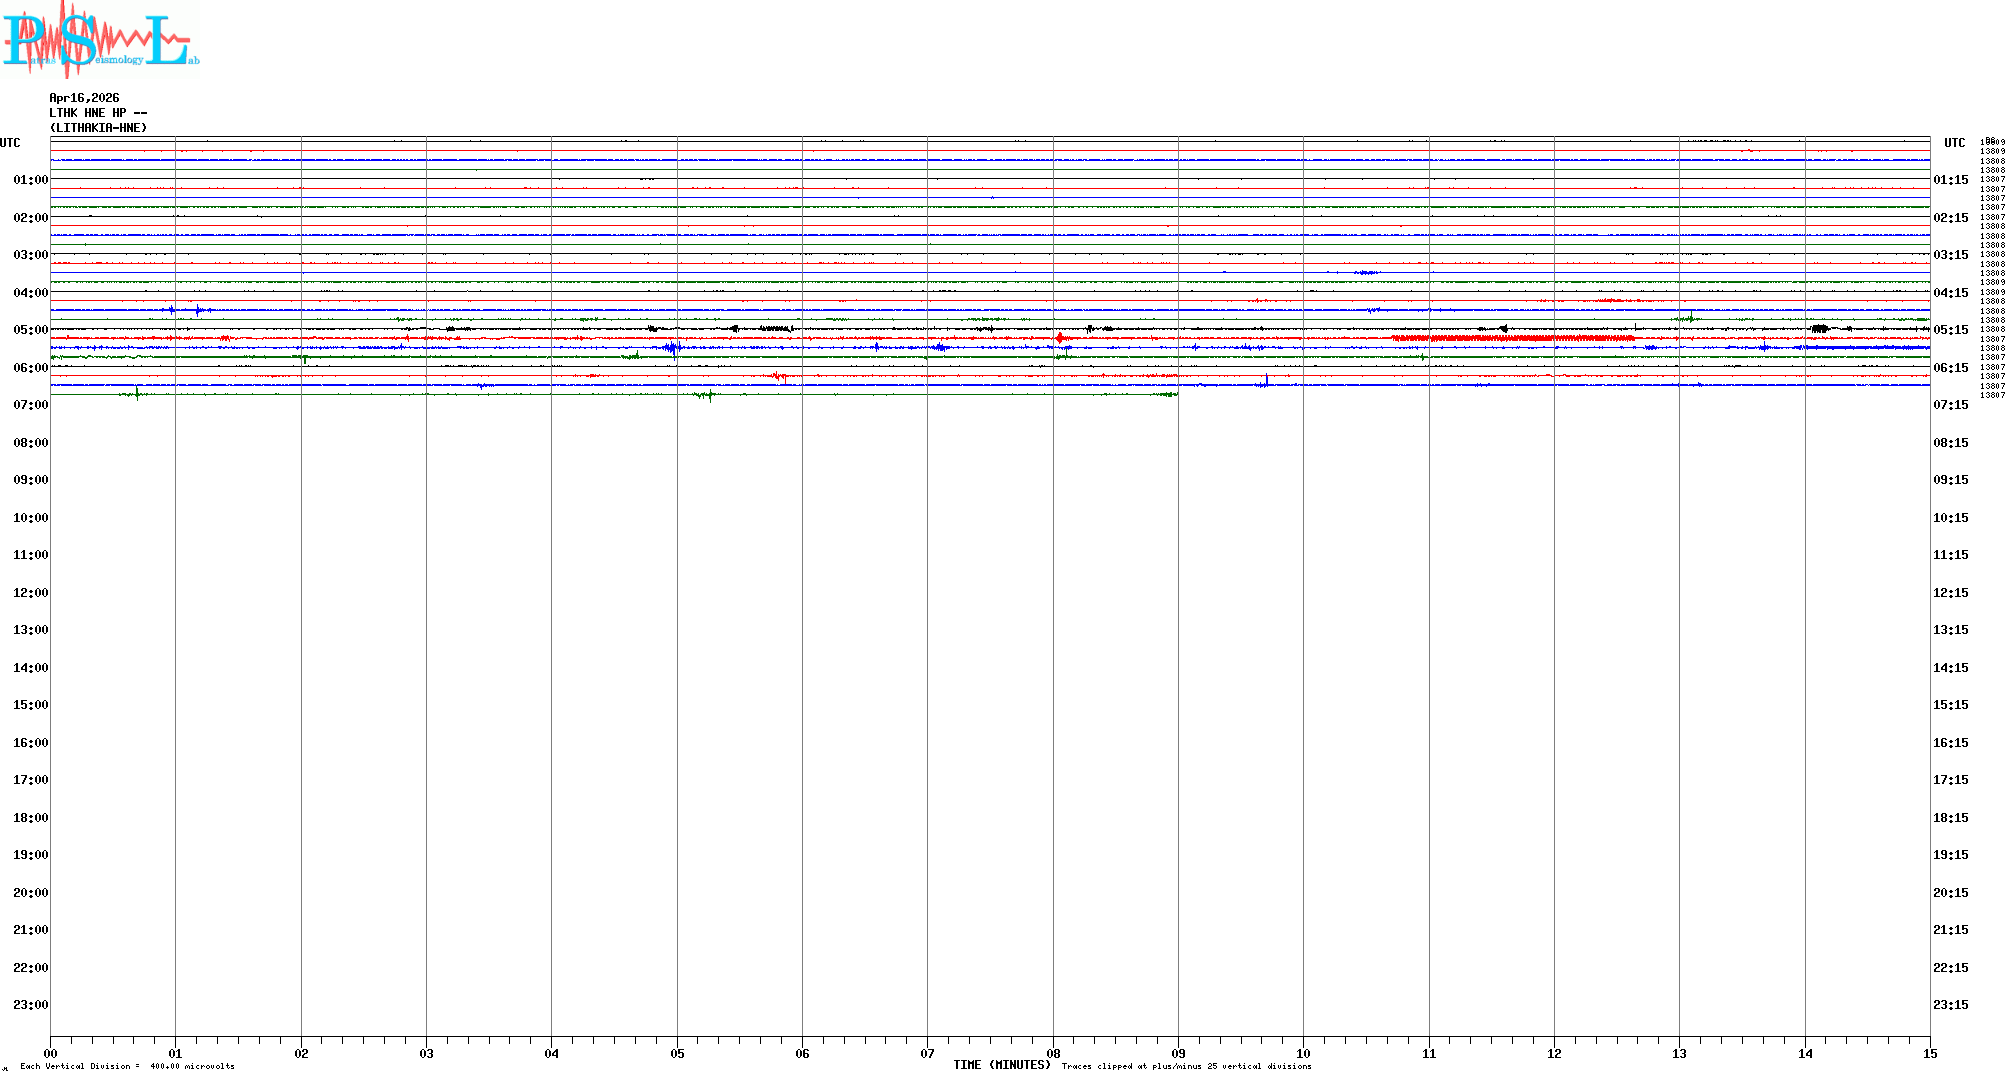Click the 23:00 hour label on left axis
Screen dimensions: 2010x1080
(30, 1005)
